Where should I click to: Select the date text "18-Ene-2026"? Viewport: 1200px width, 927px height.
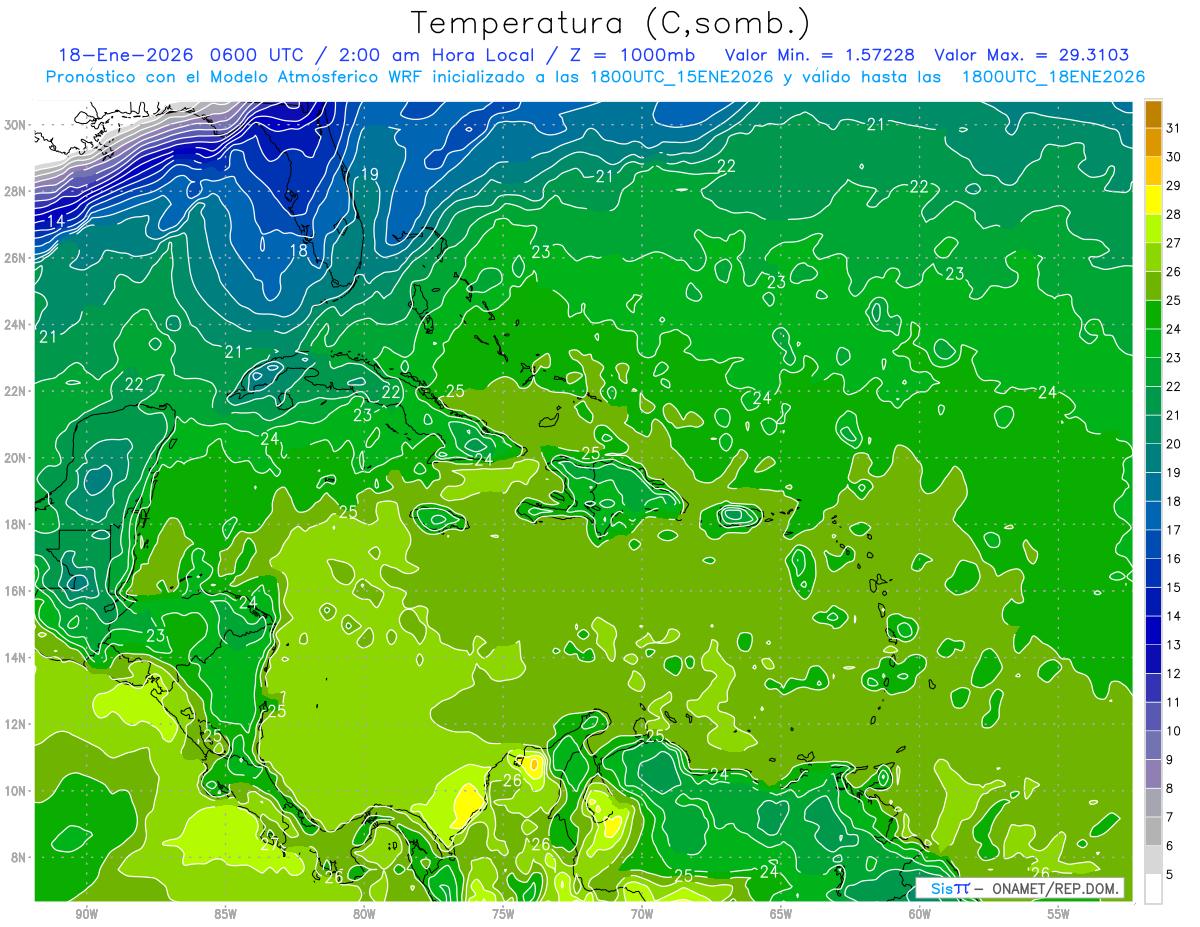[x=125, y=55]
